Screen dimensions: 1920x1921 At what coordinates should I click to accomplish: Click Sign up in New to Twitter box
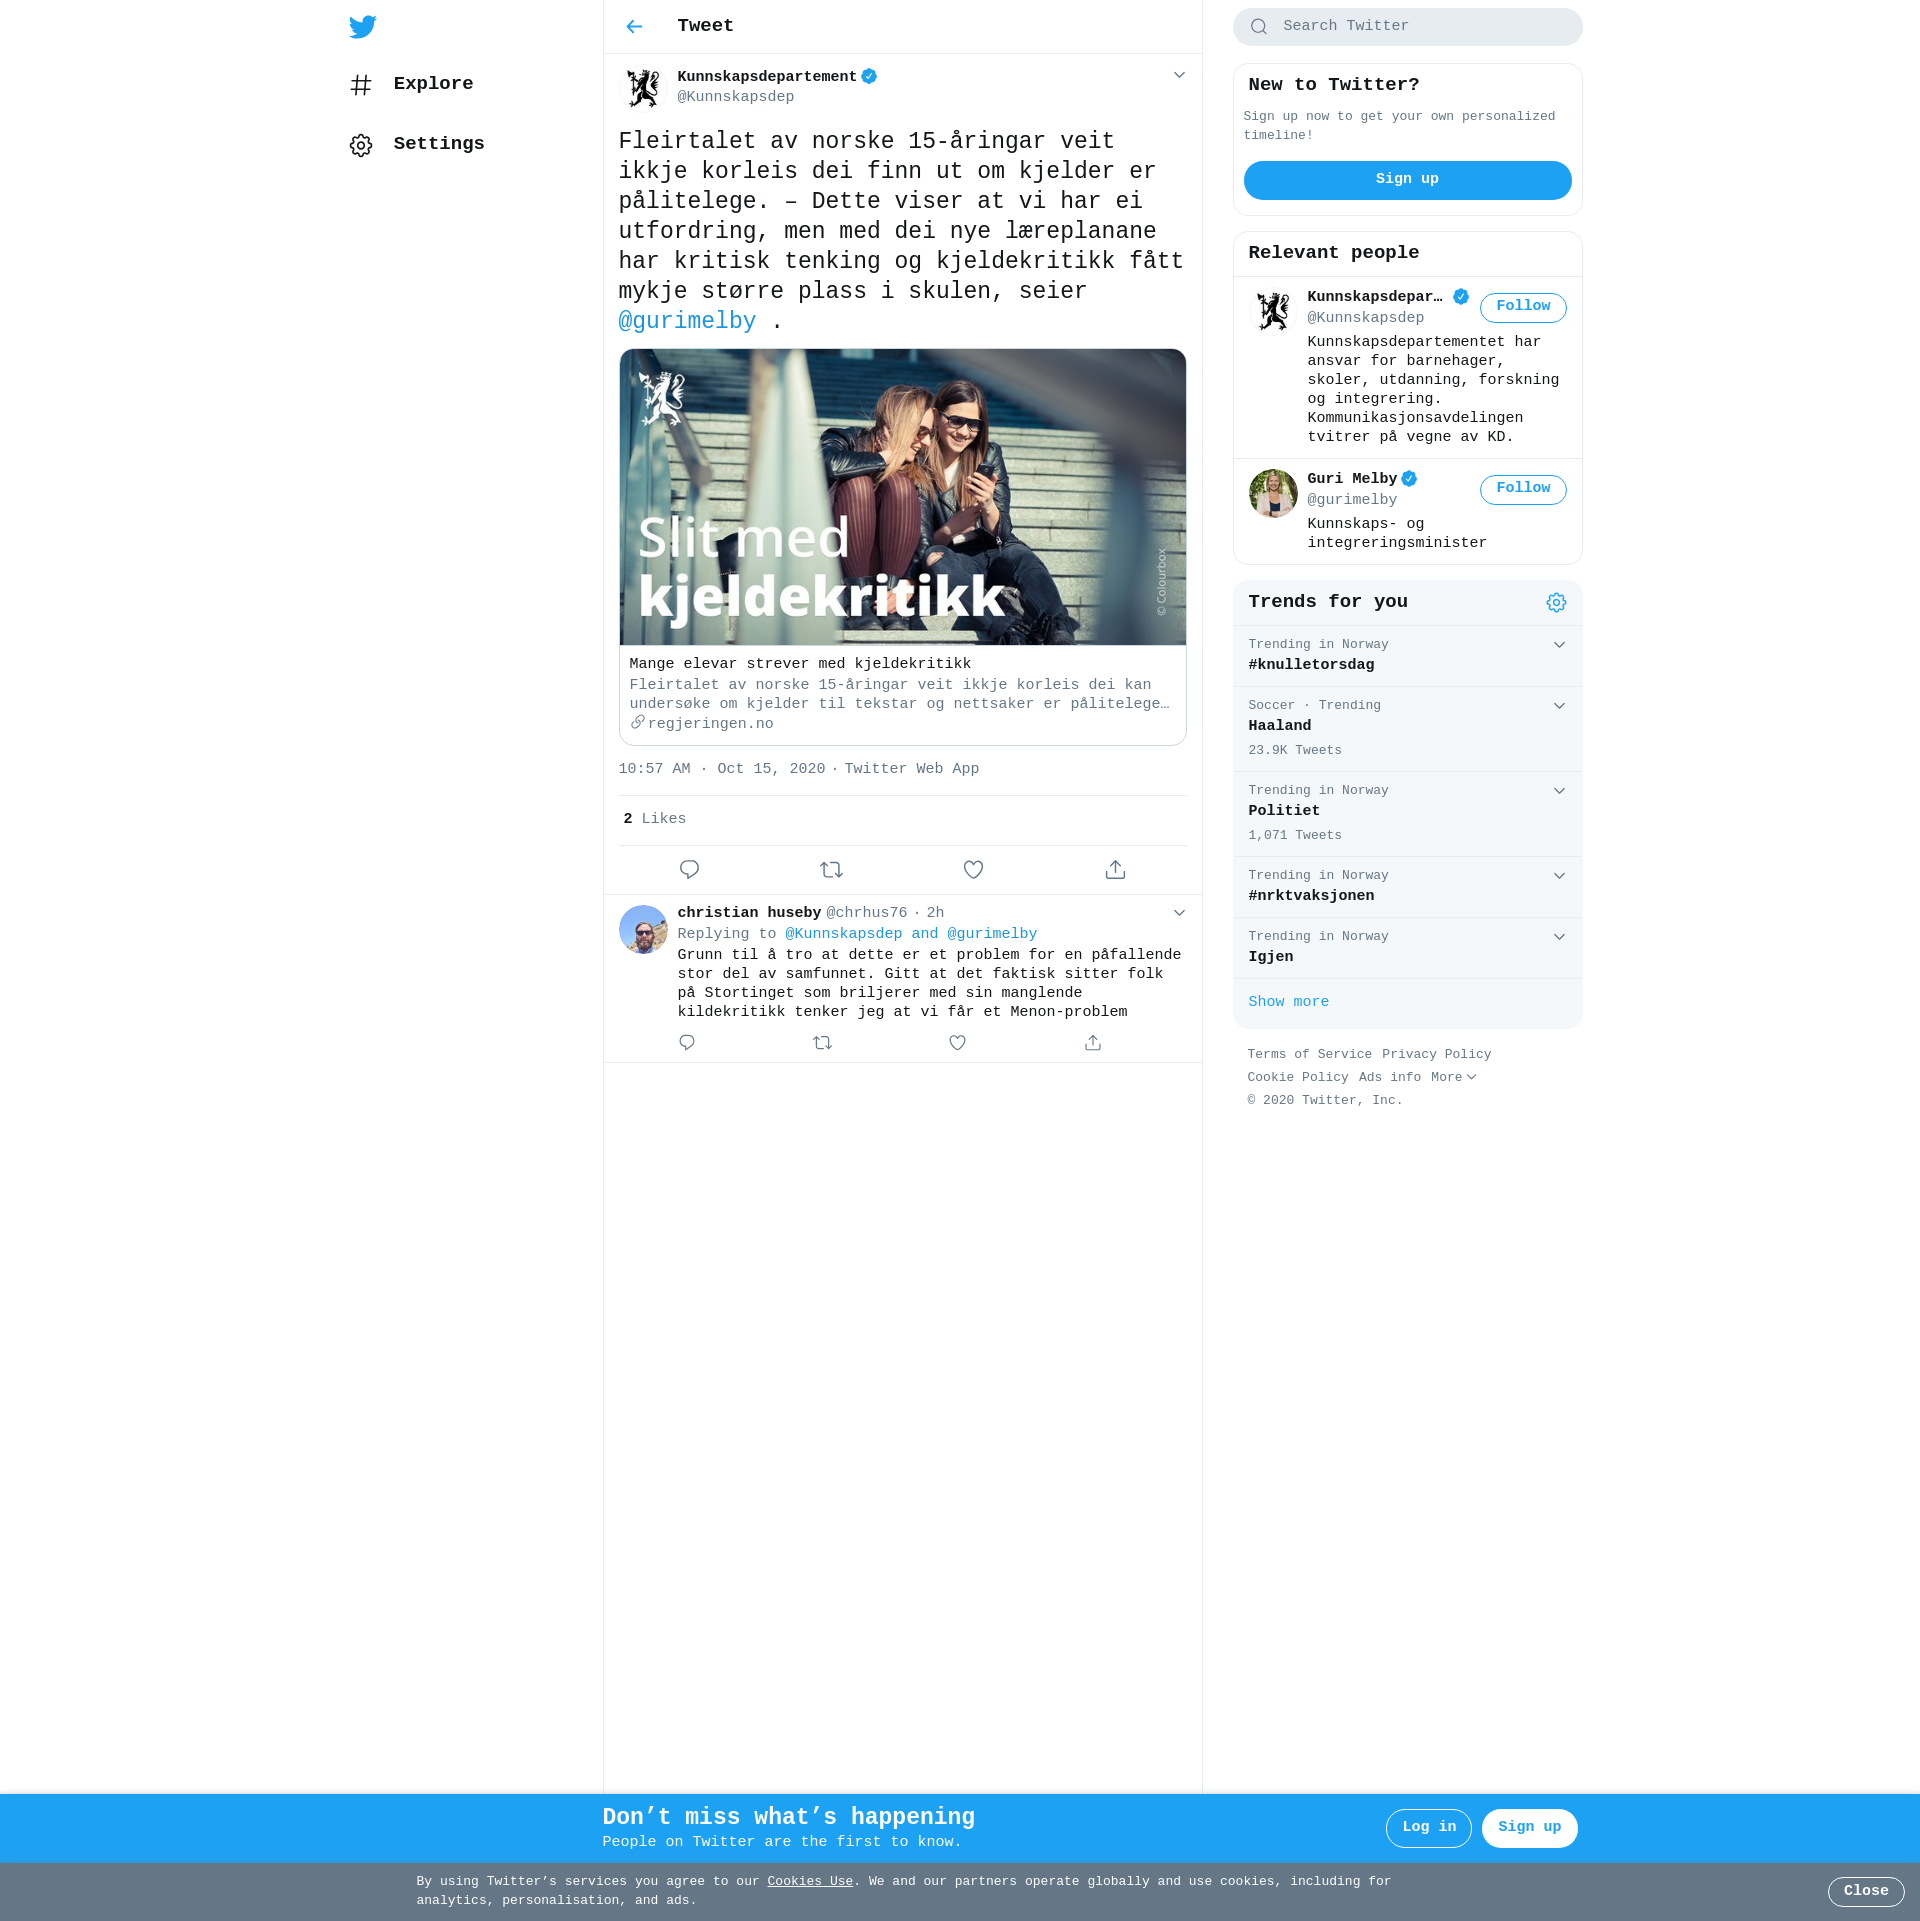coord(1407,180)
